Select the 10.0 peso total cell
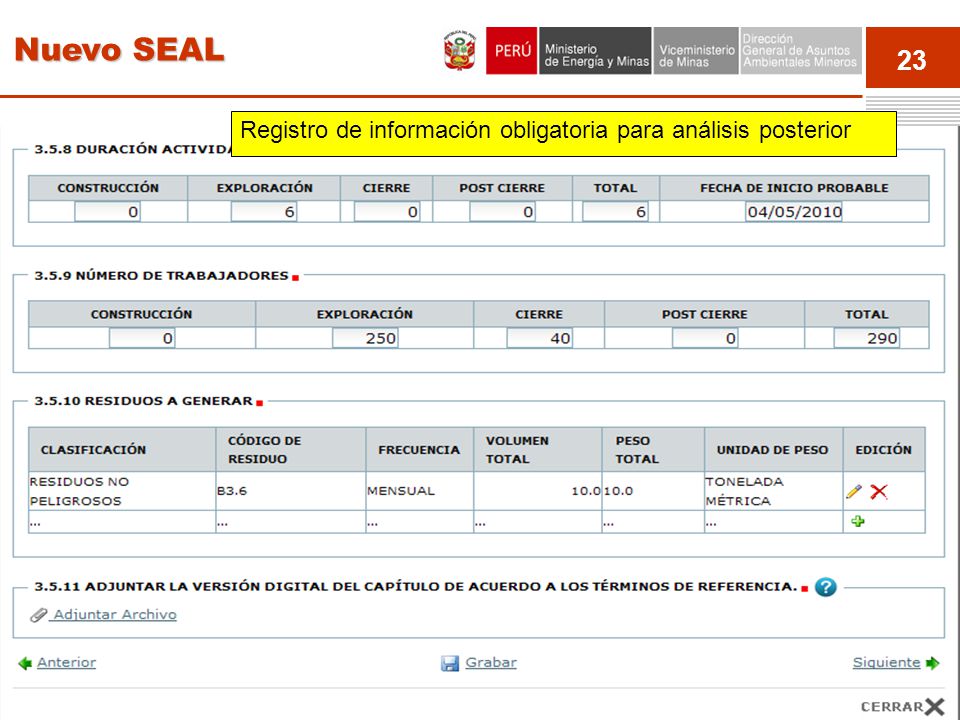 tap(653, 491)
